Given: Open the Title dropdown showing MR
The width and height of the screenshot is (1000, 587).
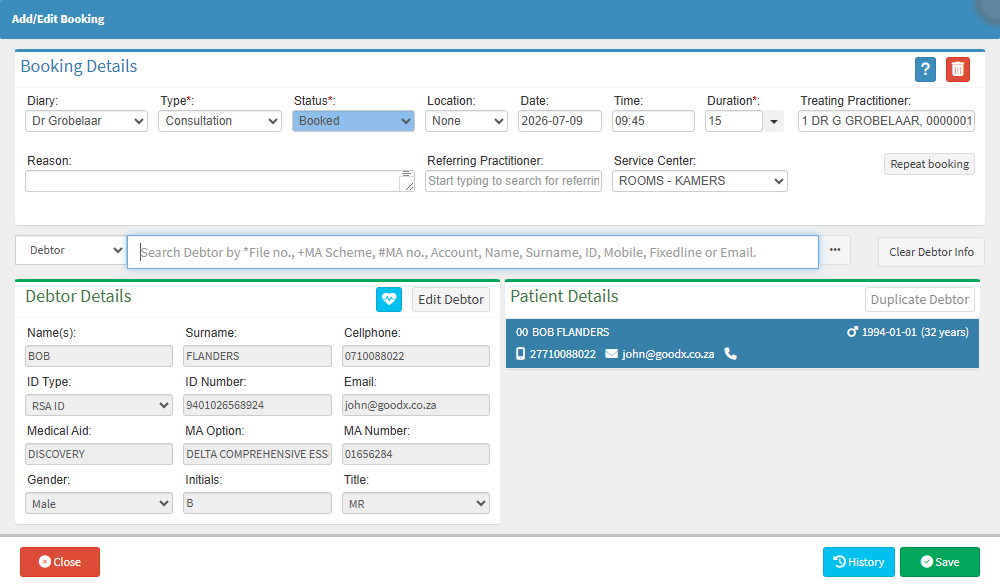Looking at the screenshot, I should click(416, 503).
